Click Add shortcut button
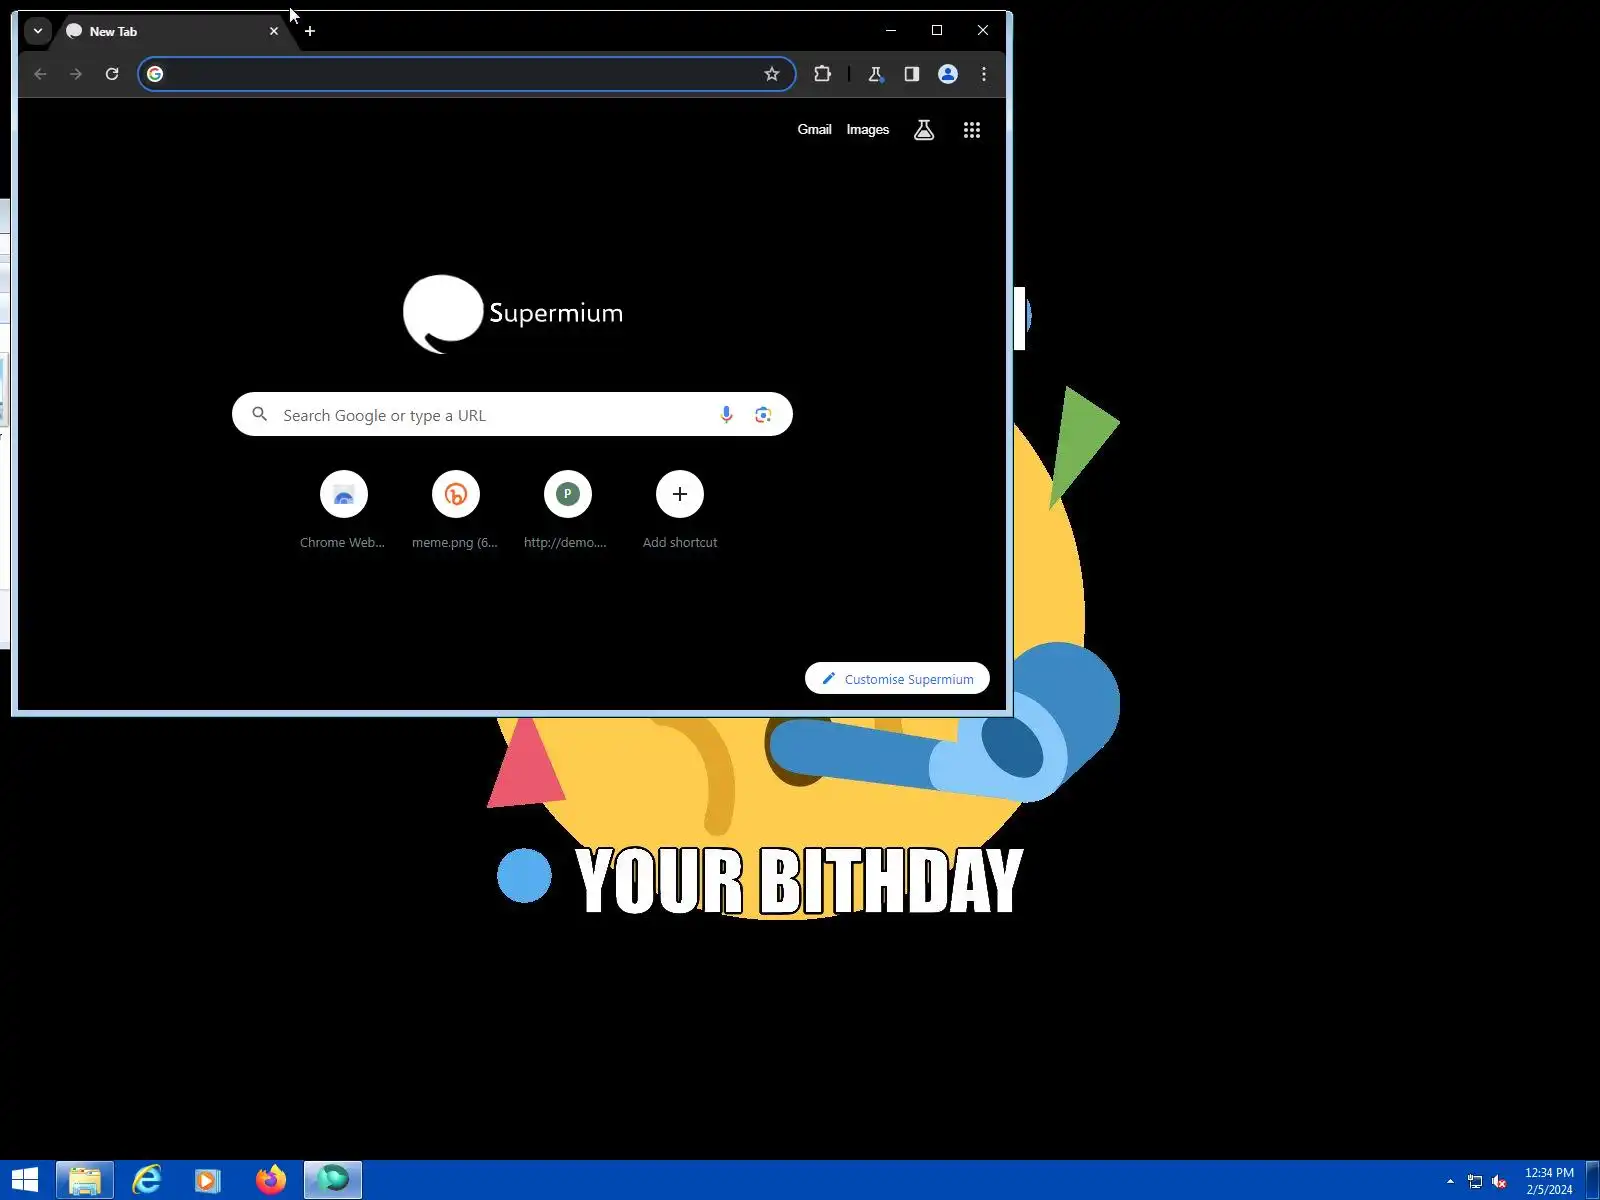Viewport: 1600px width, 1200px height. [x=680, y=510]
